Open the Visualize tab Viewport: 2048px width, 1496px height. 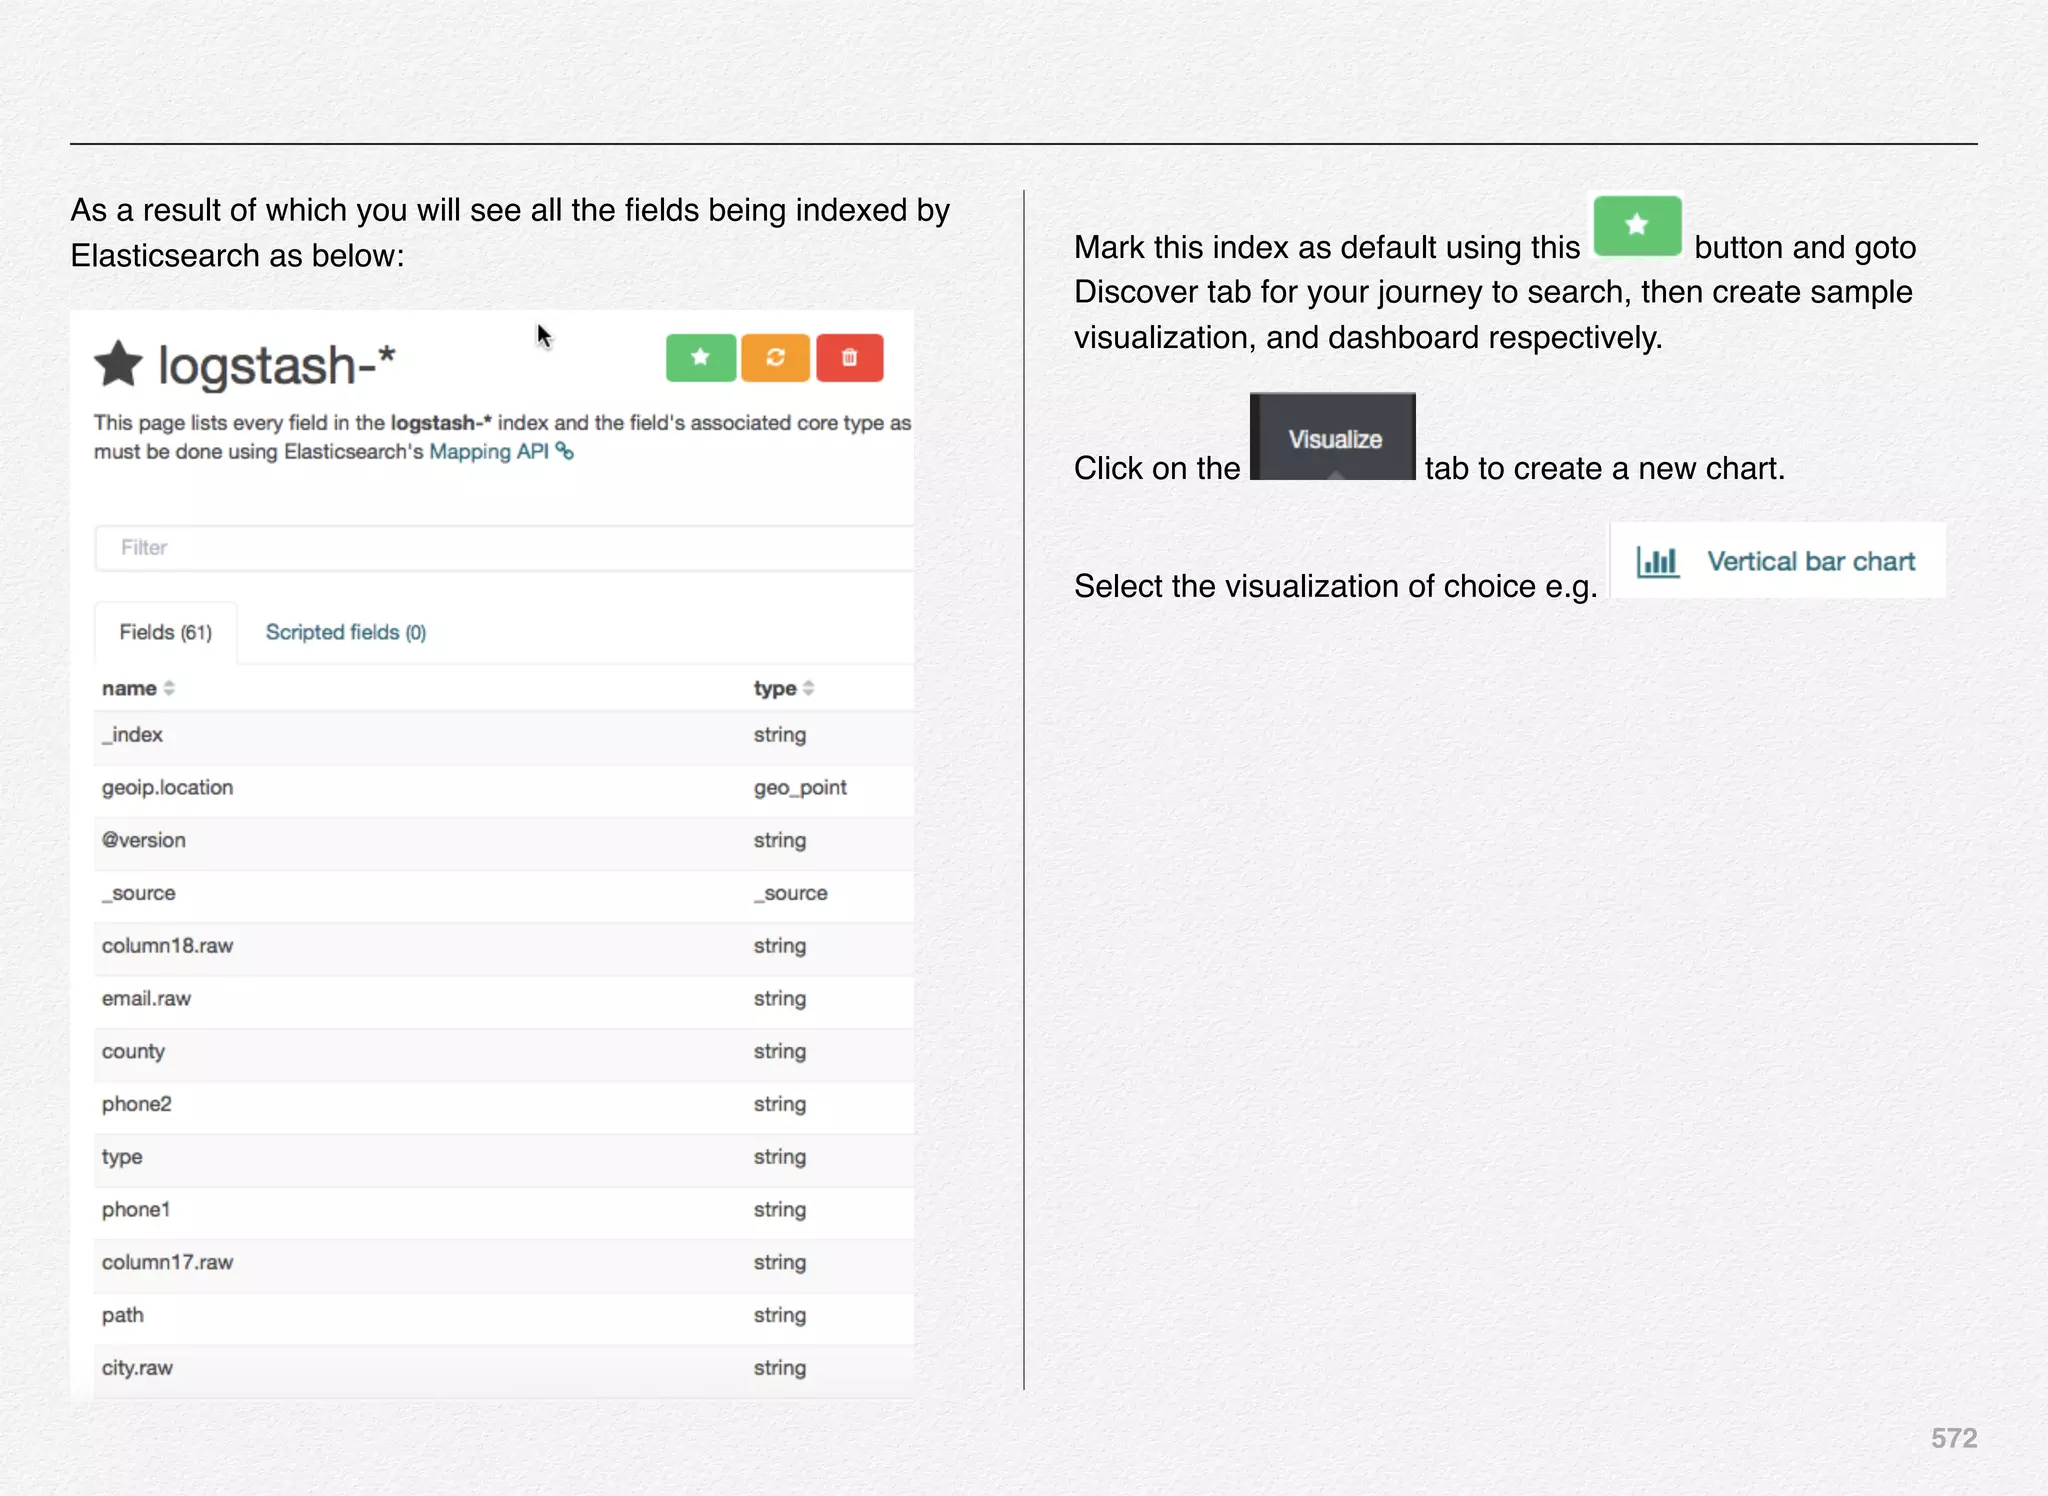pyautogui.click(x=1333, y=437)
